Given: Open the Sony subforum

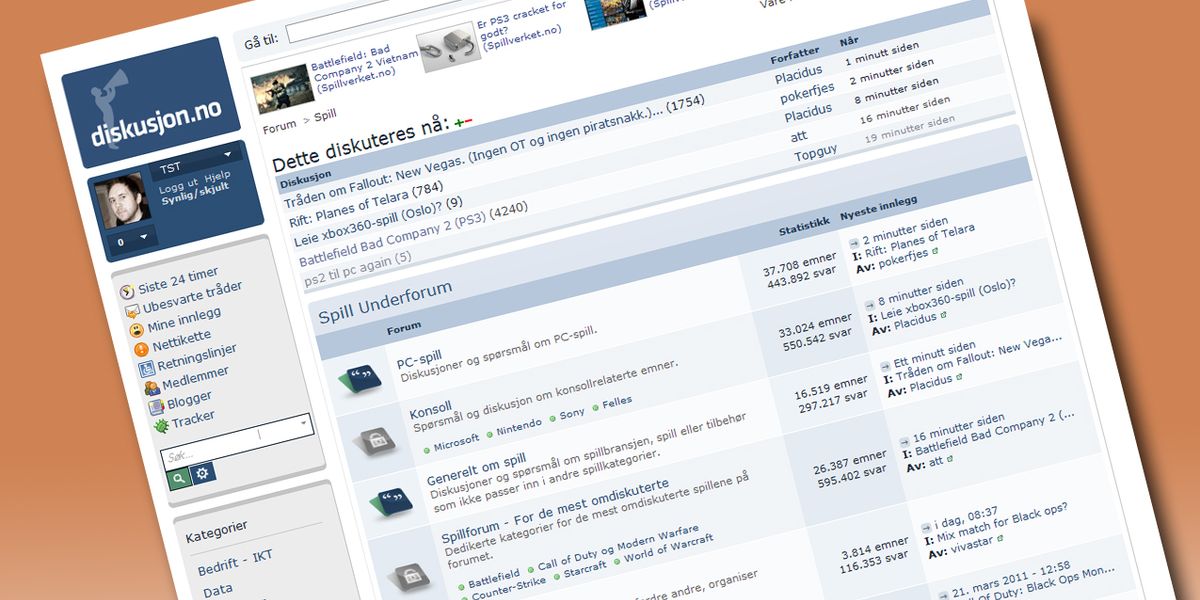Looking at the screenshot, I should pos(570,415).
